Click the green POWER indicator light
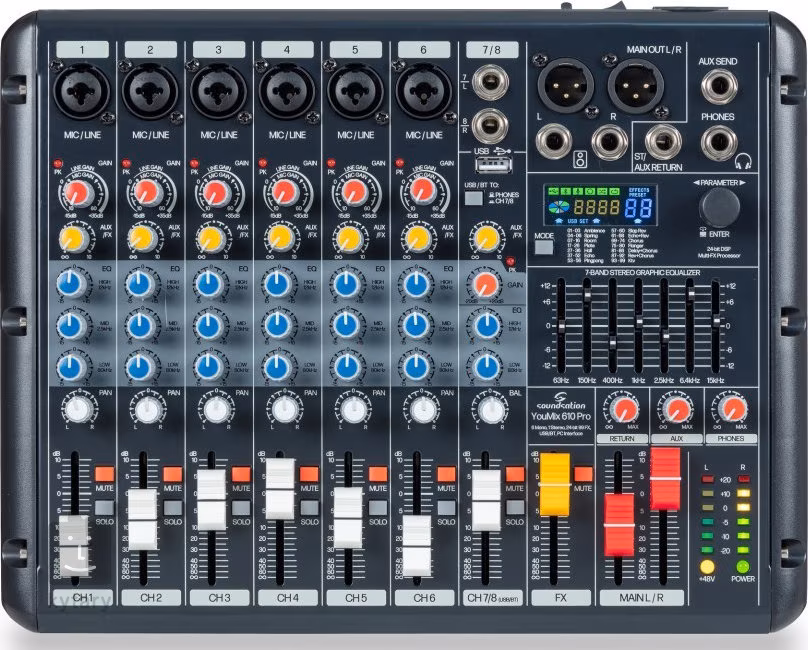The image size is (808, 650). [742, 567]
